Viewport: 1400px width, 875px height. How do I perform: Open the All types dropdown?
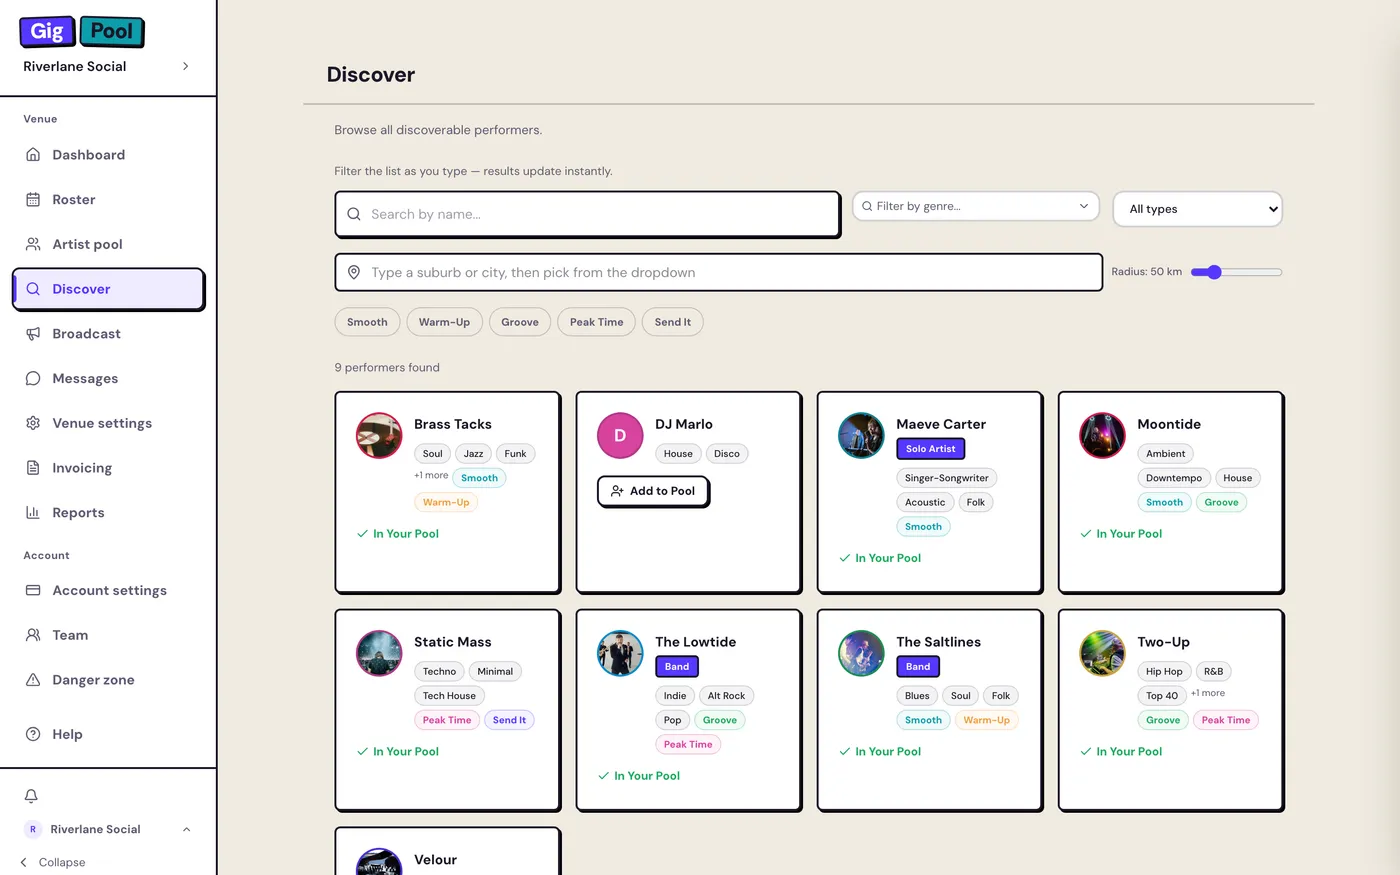pos(1197,209)
